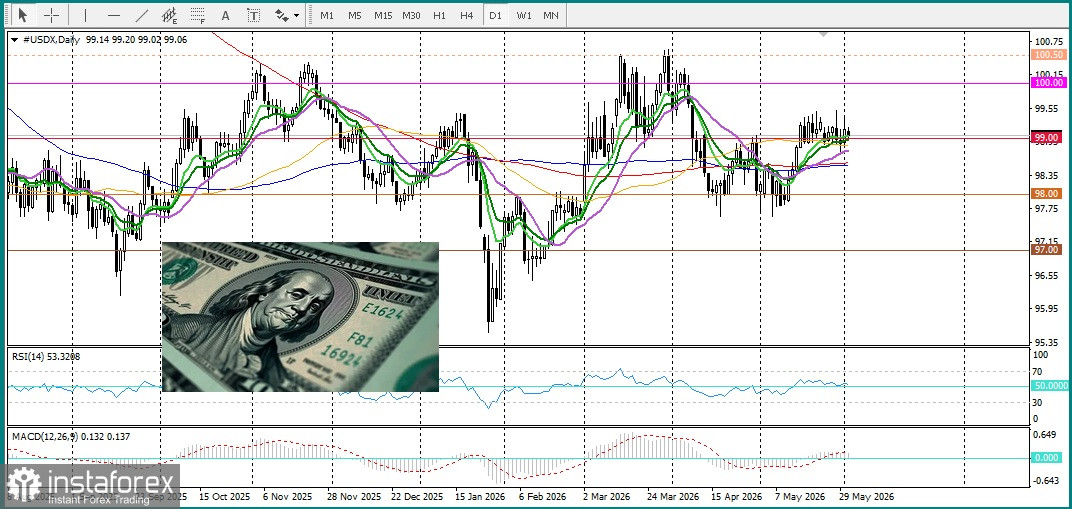Viewport: 1072px width, 509px height.
Task: Click the MACD(12,26,9) indicator label
Action: pyautogui.click(x=70, y=436)
